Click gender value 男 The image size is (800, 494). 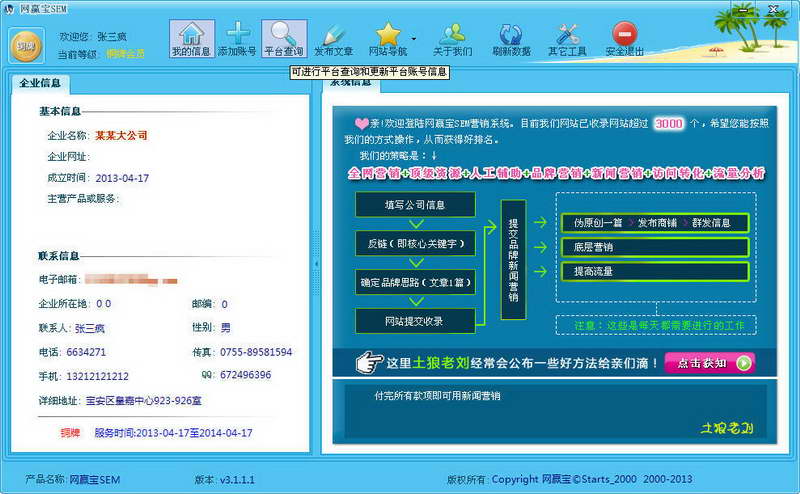[226, 328]
